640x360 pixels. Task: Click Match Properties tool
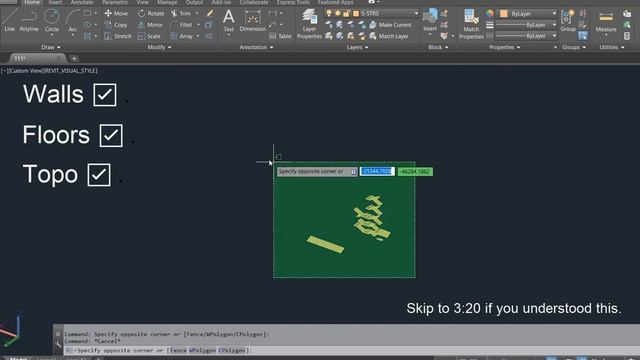tap(471, 24)
